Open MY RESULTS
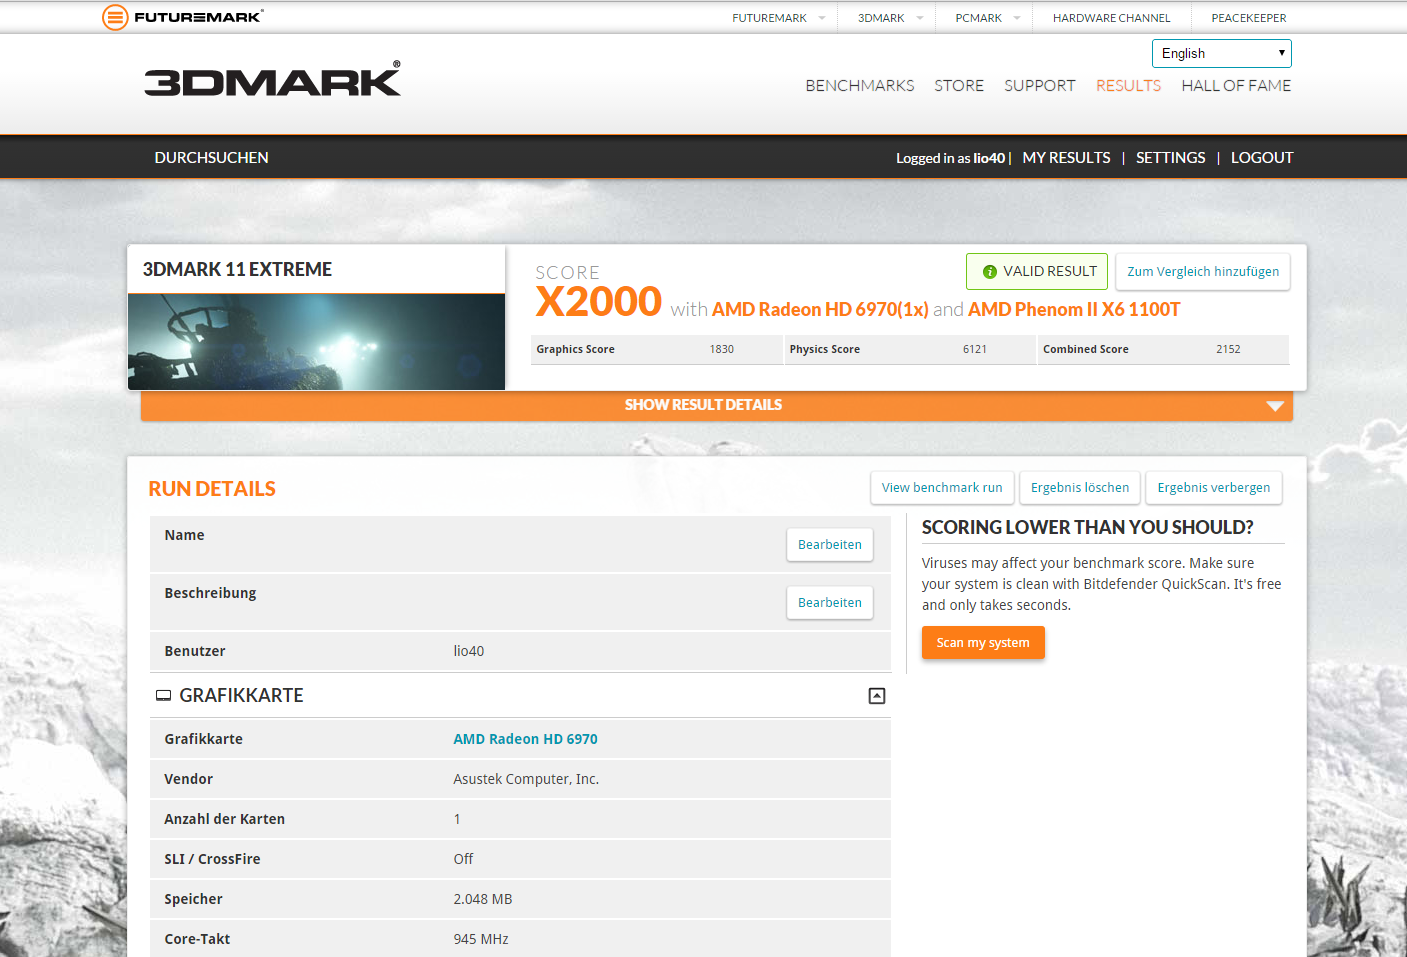The height and width of the screenshot is (957, 1407). coord(1066,158)
